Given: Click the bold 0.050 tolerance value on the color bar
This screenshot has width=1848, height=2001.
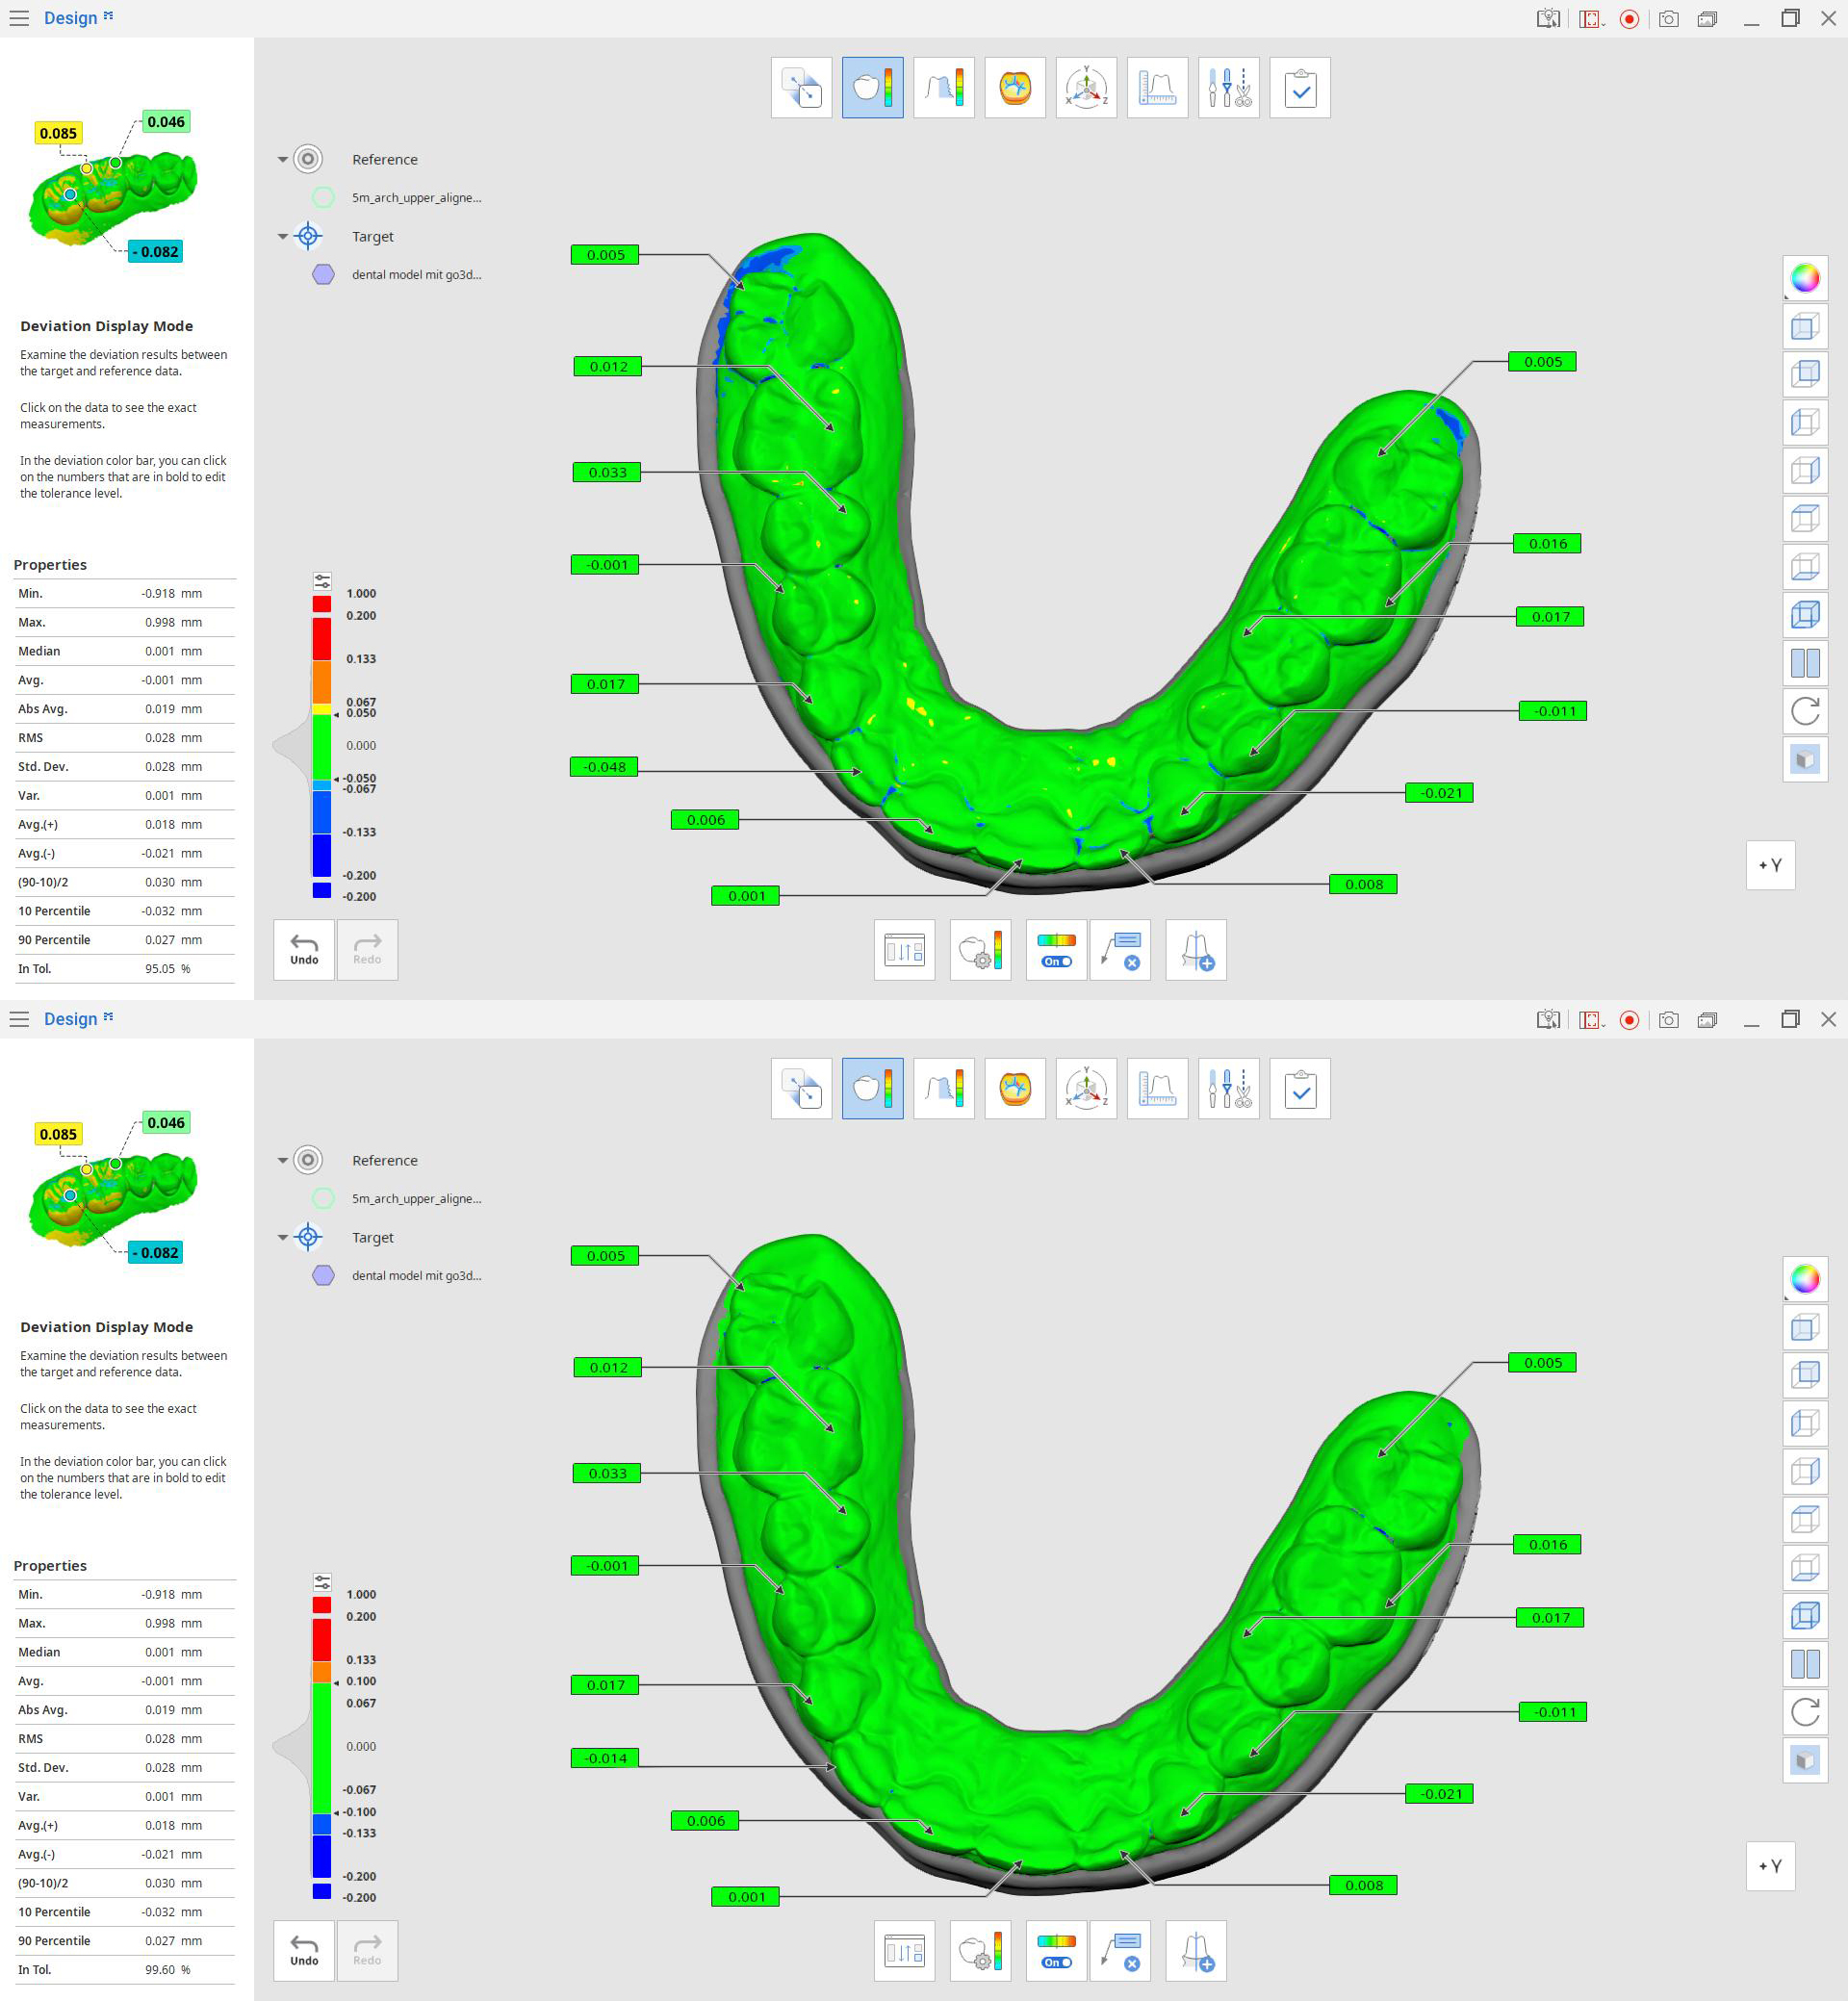Looking at the screenshot, I should tap(361, 713).
